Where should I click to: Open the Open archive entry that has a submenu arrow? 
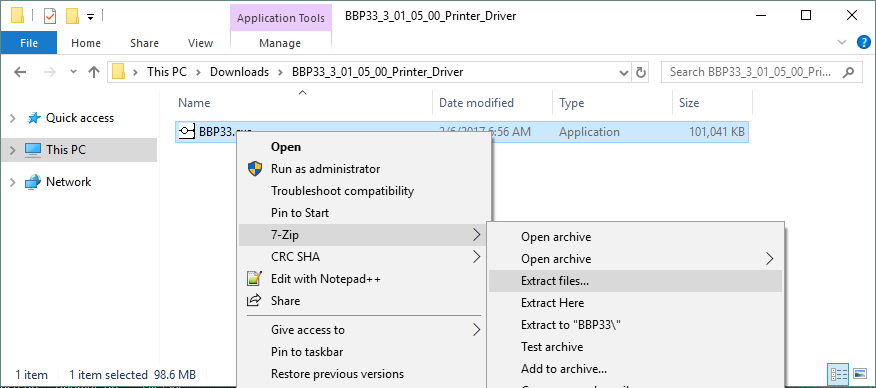(x=635, y=259)
